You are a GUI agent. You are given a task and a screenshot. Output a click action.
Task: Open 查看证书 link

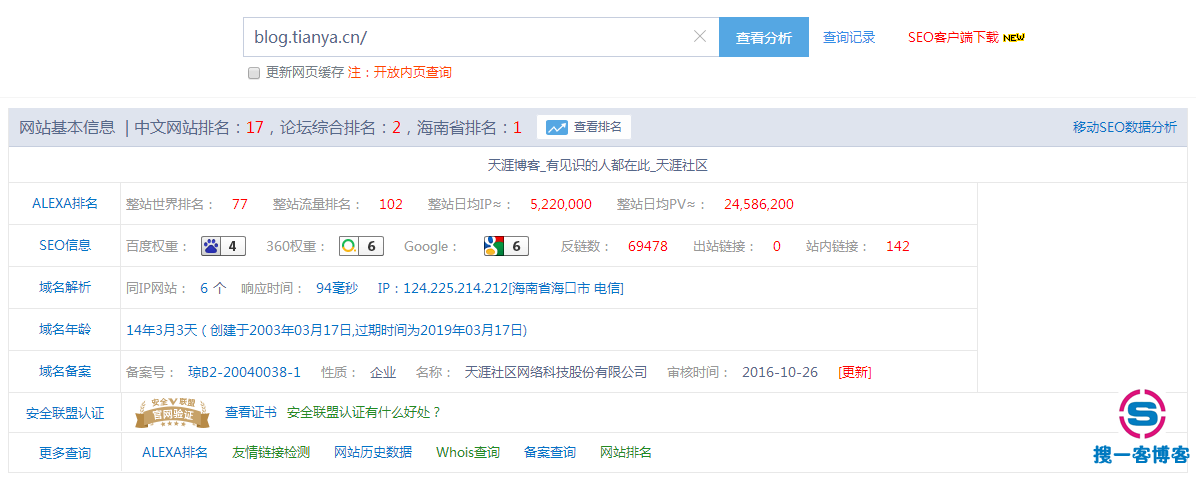coord(251,412)
